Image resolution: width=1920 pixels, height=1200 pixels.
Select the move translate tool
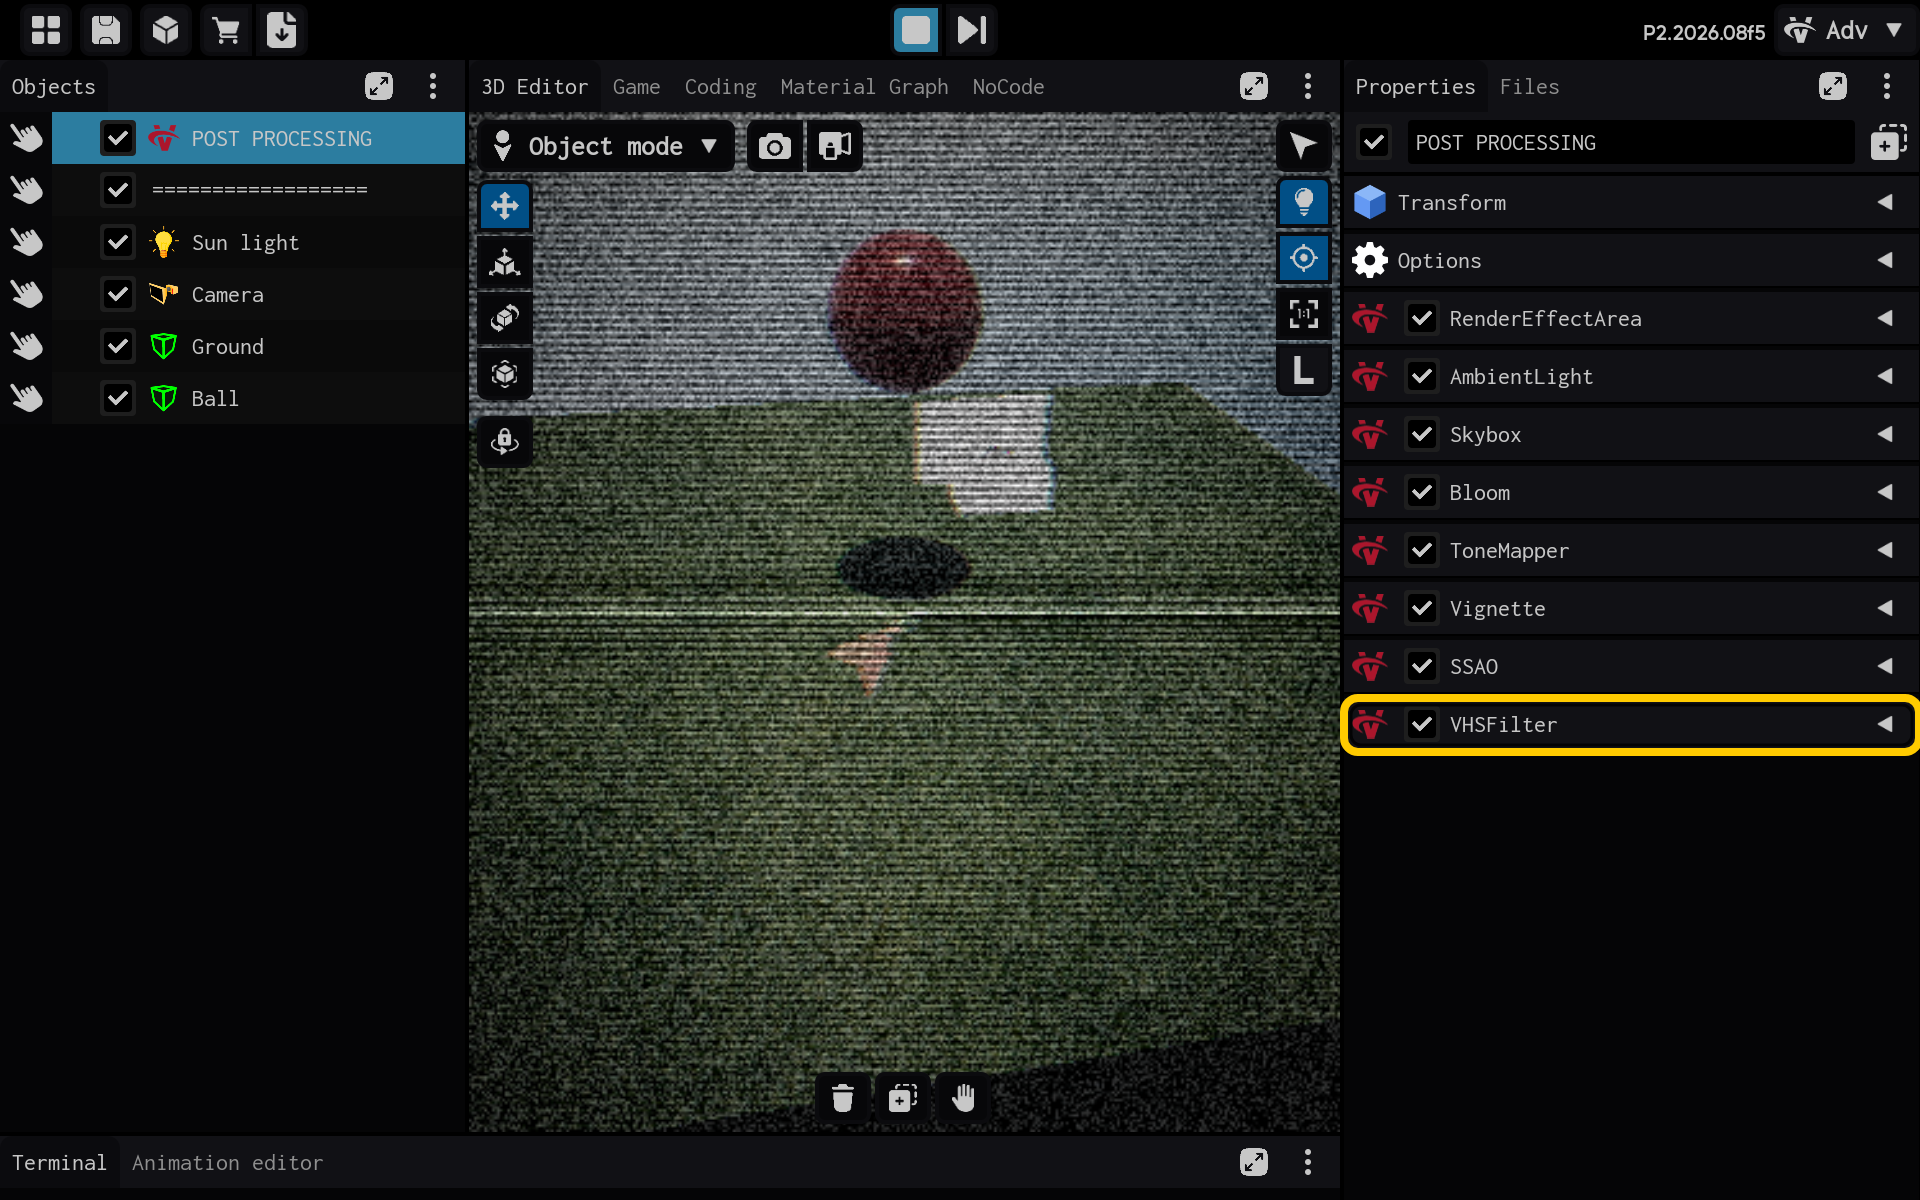tap(505, 206)
